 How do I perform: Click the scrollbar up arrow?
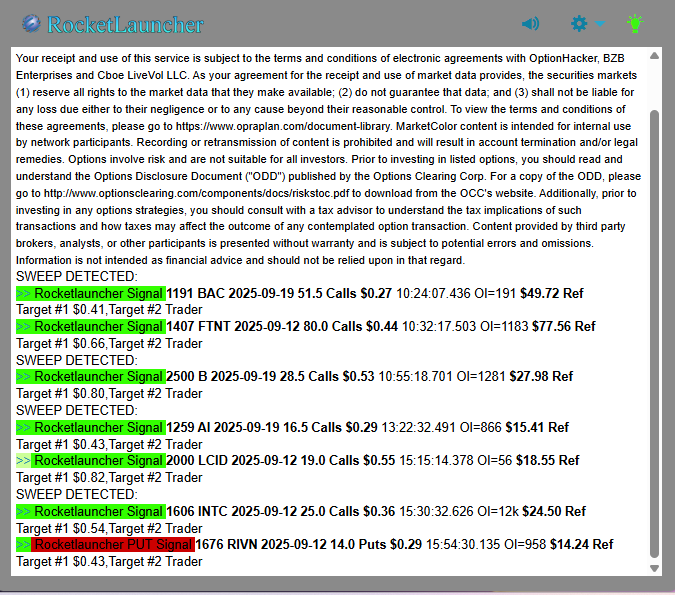(x=655, y=57)
